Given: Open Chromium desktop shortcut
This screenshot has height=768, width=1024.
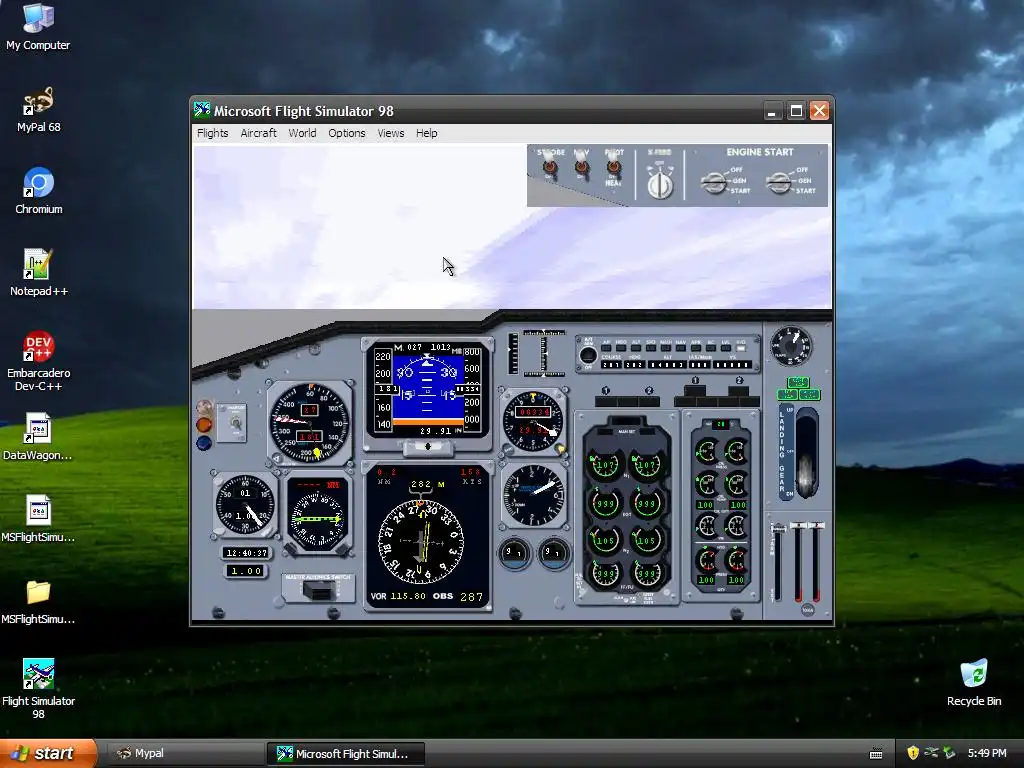Looking at the screenshot, I should point(39,191).
